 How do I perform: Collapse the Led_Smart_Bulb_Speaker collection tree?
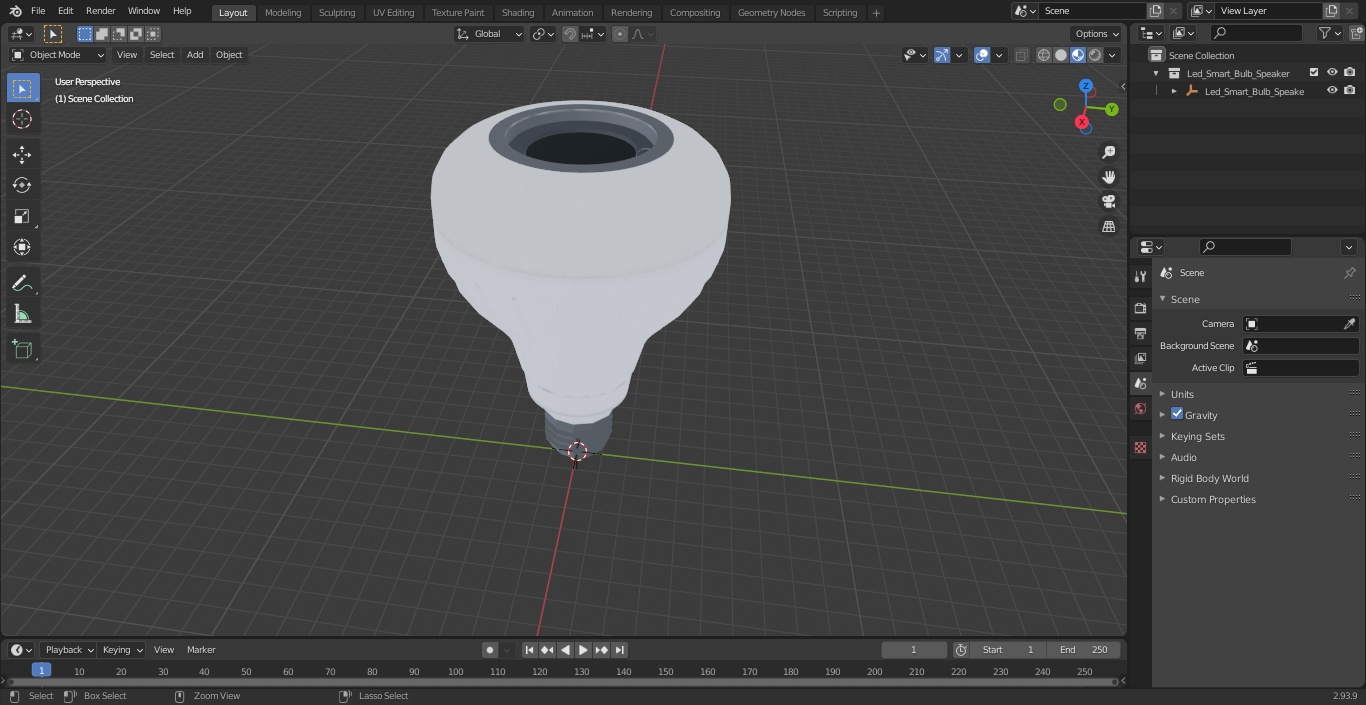(1156, 73)
